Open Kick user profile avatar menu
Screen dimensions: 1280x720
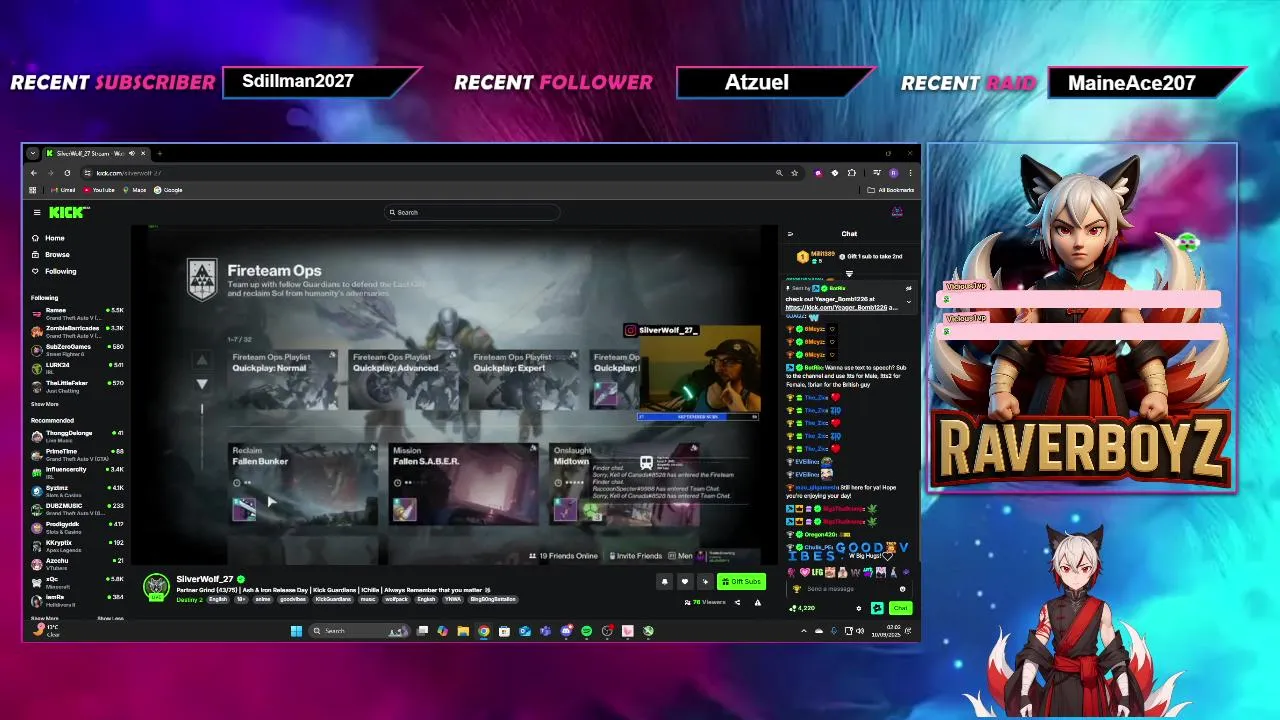(x=897, y=212)
